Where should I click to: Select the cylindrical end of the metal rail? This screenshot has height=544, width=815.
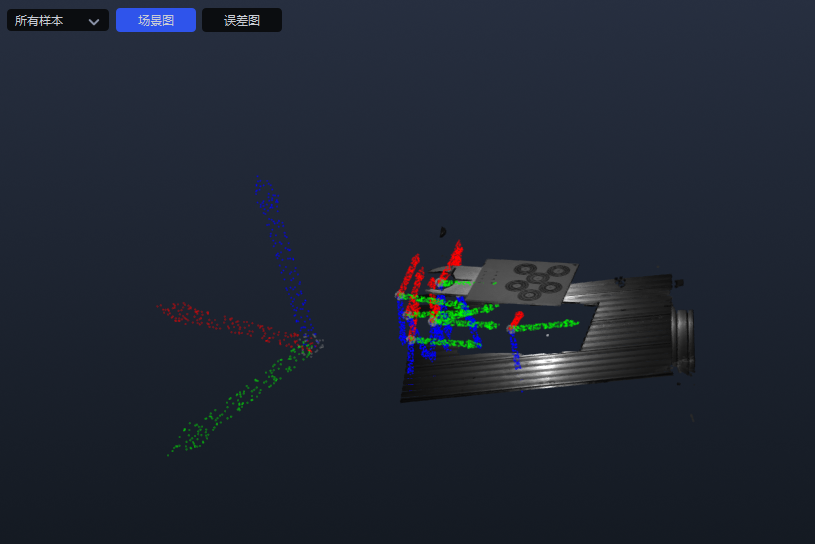[683, 343]
